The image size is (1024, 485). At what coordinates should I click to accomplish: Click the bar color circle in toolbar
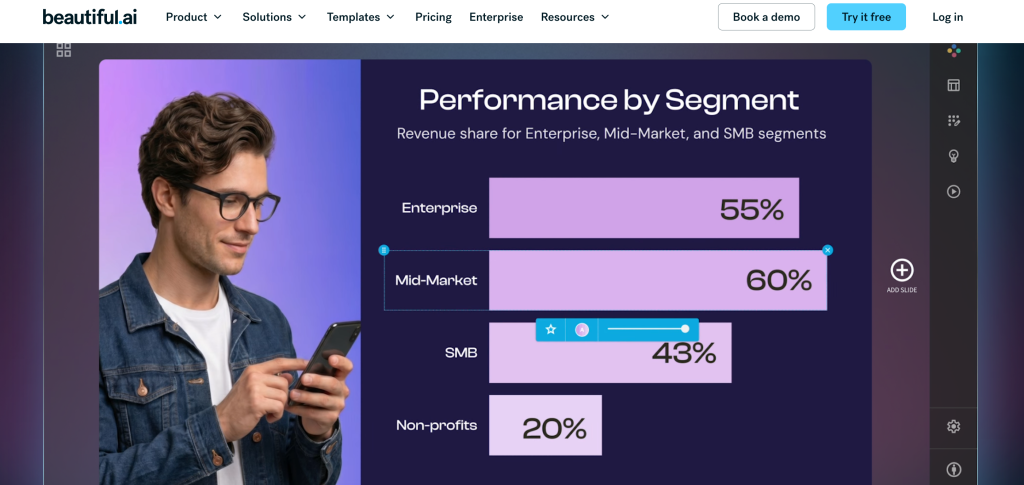click(x=582, y=330)
